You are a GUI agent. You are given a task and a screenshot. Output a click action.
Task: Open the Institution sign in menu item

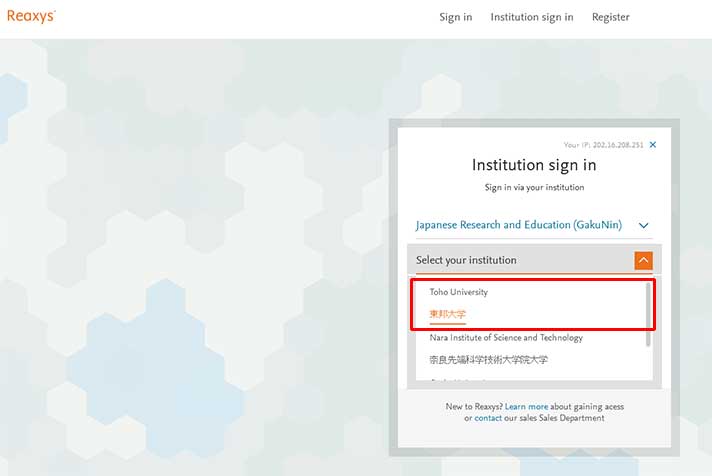click(x=532, y=17)
